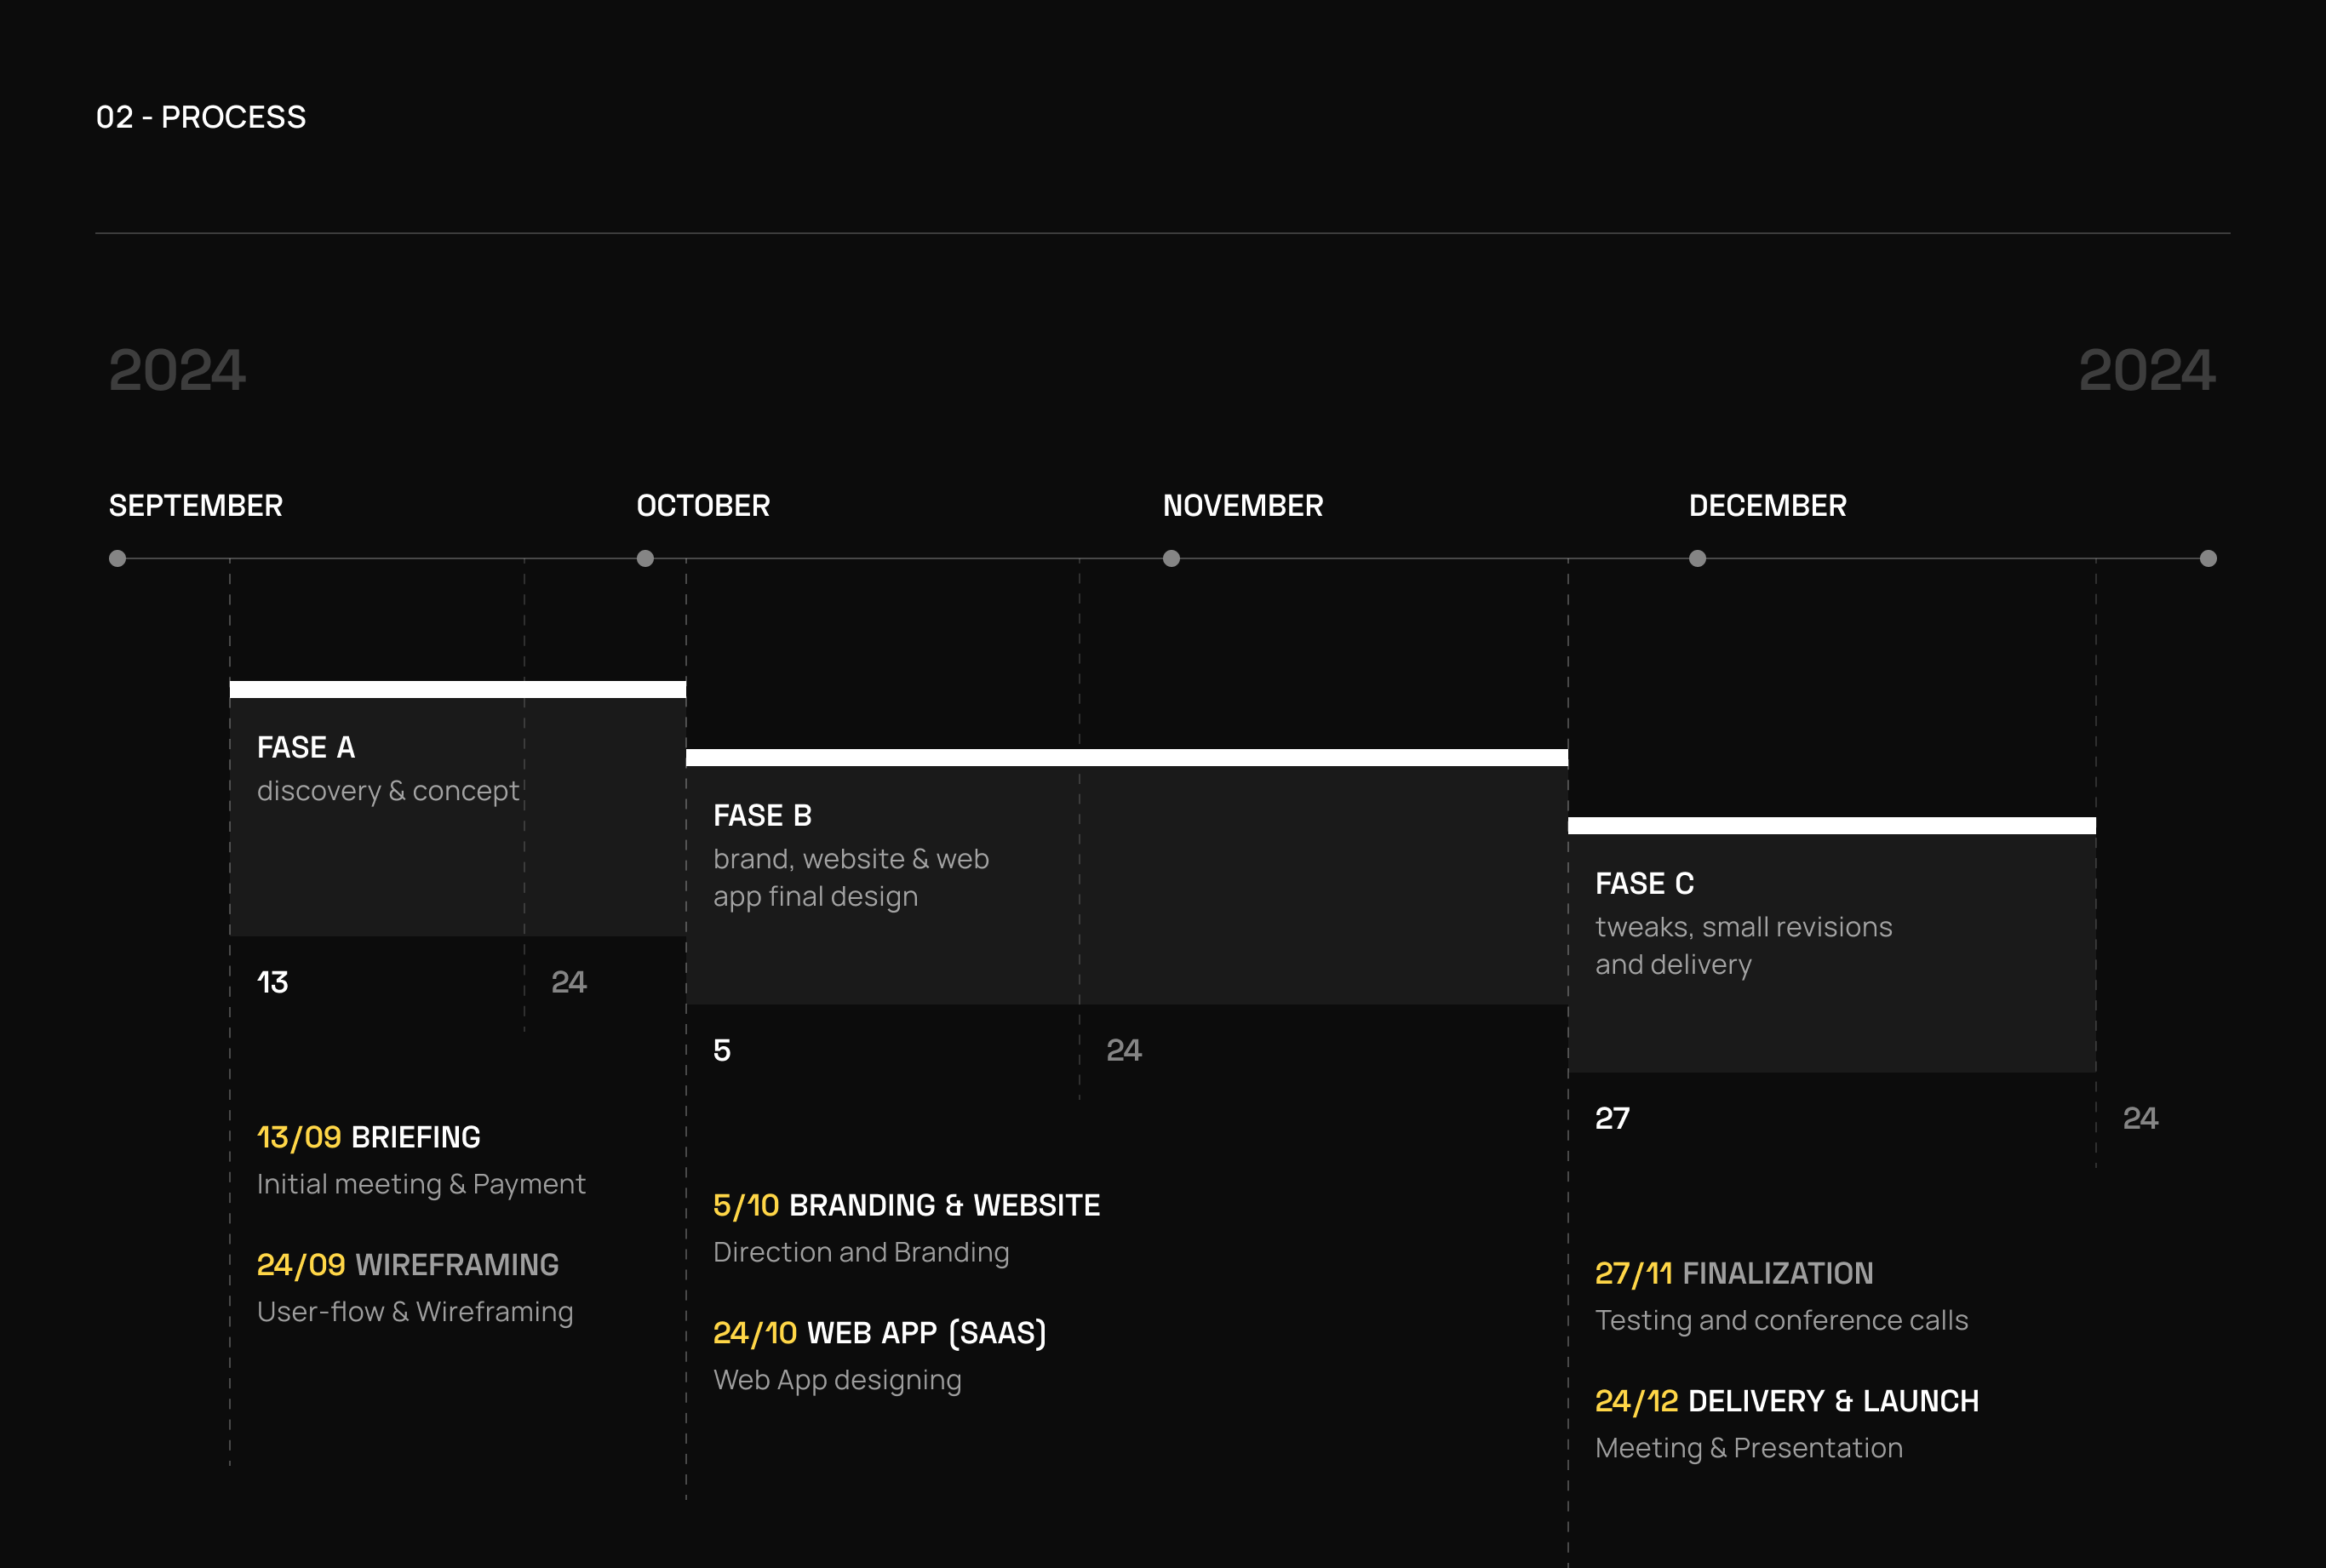Click the DECEMBER month label

[1768, 506]
